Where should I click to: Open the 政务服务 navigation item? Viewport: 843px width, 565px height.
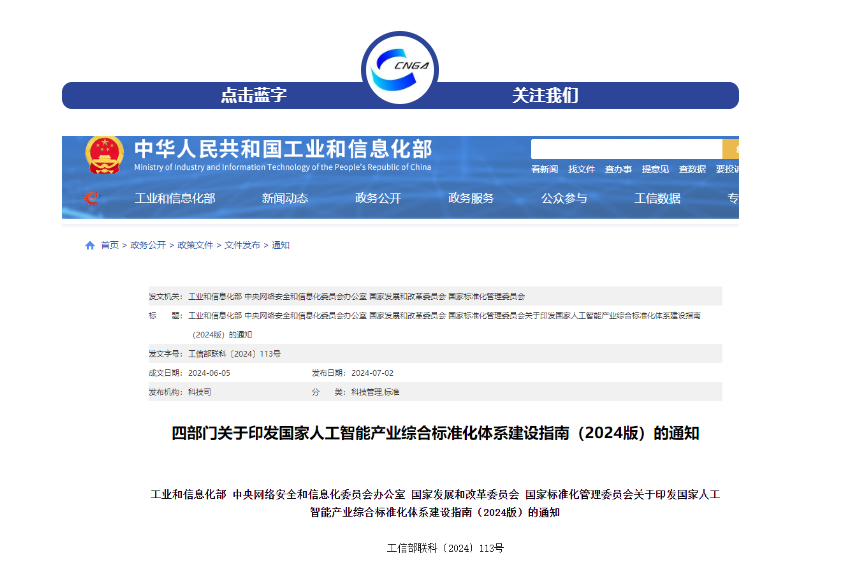(471, 198)
